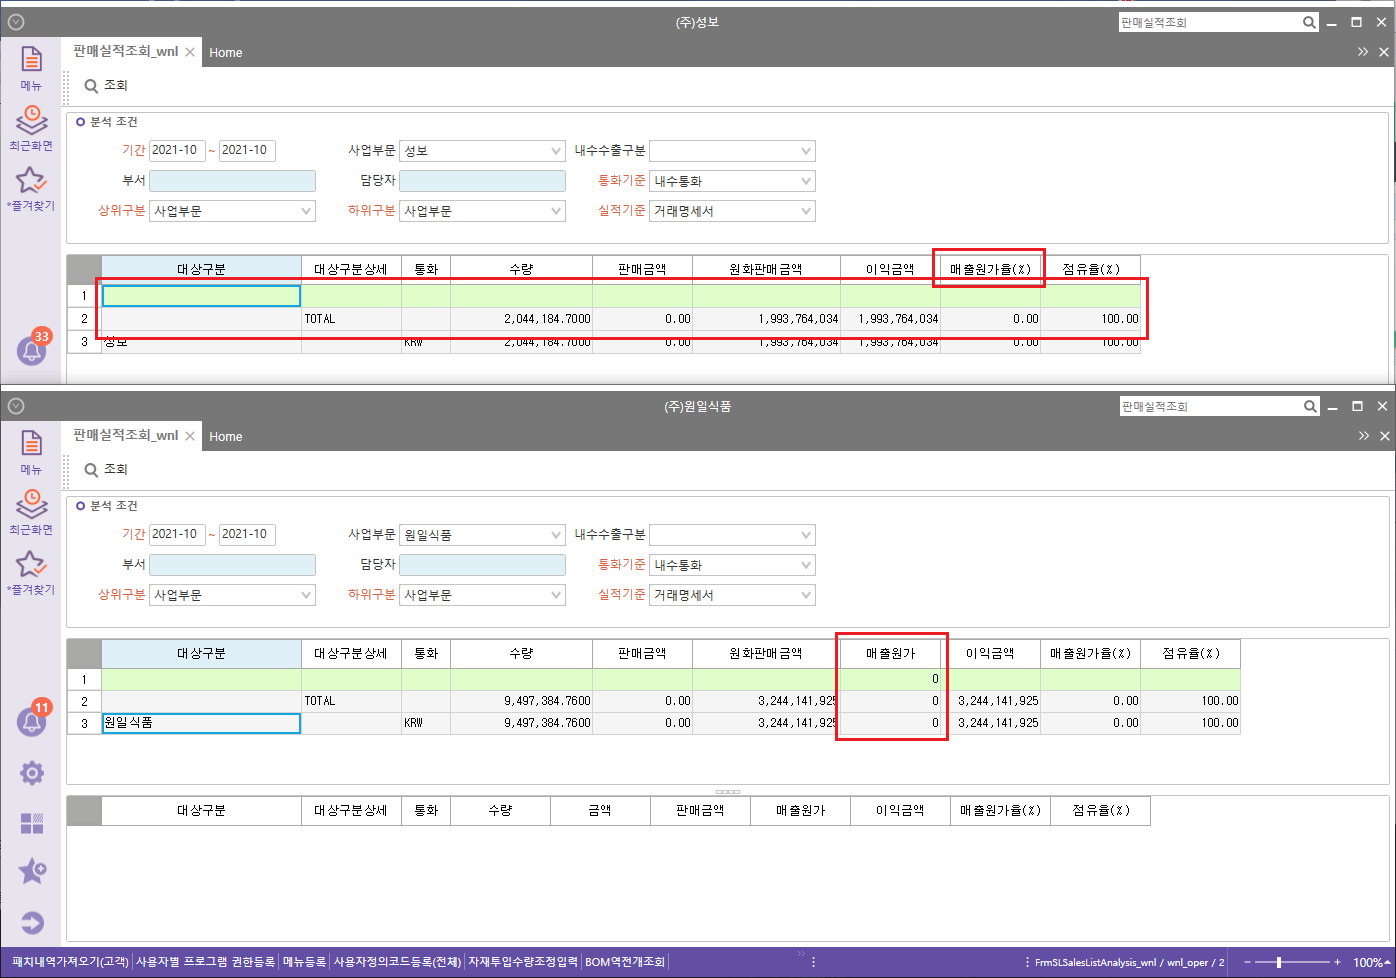
Task: Open 패치내역가져오기(고객) shortcut in the bottom bar
Action: (x=70, y=962)
